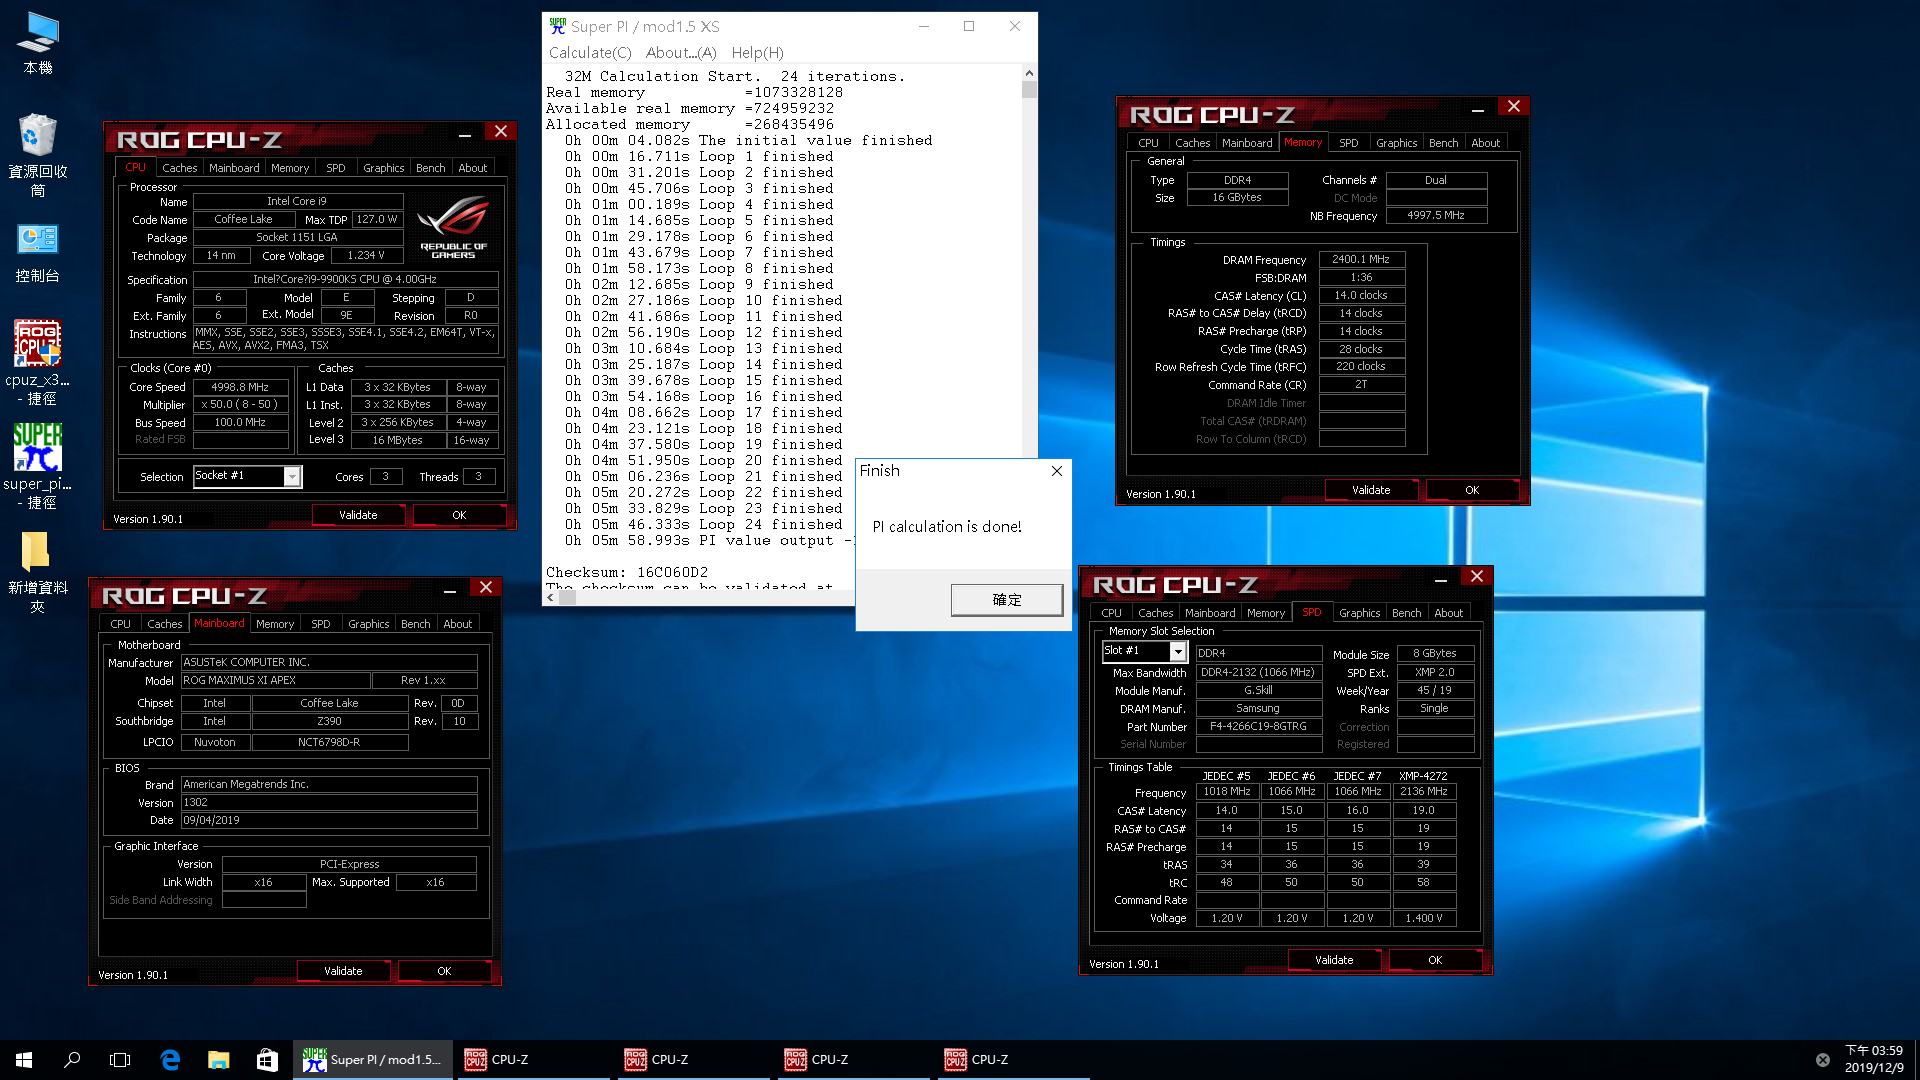Click Validate in the SPD window
The image size is (1920, 1080).
click(1334, 960)
